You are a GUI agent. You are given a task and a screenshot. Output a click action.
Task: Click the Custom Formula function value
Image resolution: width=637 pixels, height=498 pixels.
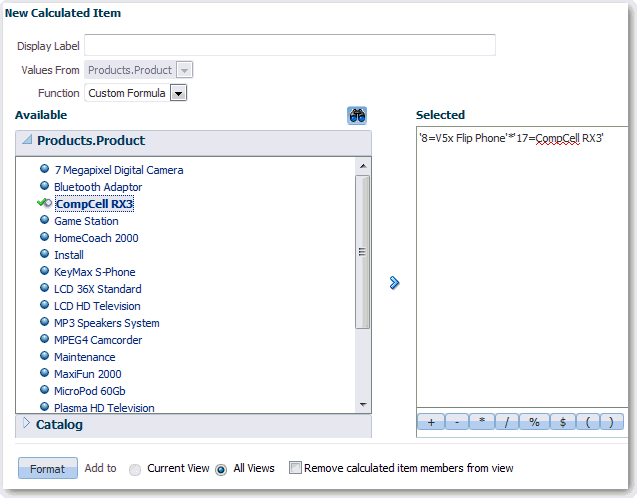(127, 93)
